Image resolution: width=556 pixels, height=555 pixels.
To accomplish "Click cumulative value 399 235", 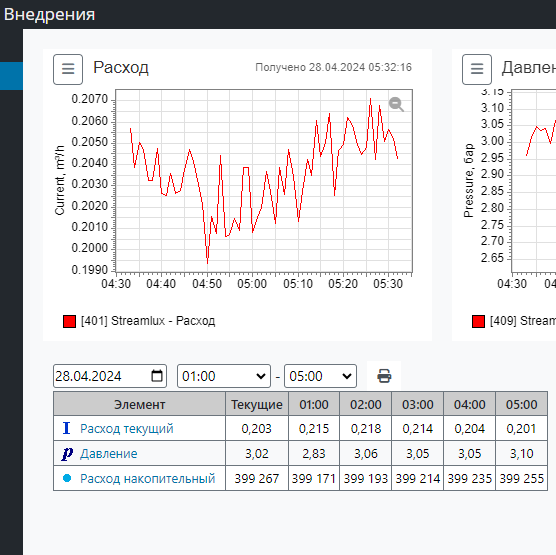I will coord(469,479).
